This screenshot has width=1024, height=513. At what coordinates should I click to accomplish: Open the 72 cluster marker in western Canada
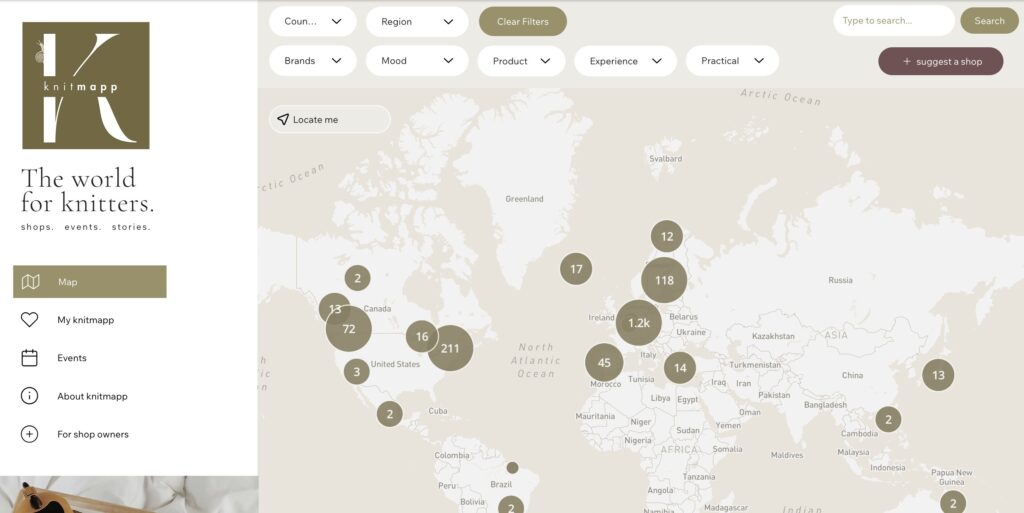coord(349,329)
